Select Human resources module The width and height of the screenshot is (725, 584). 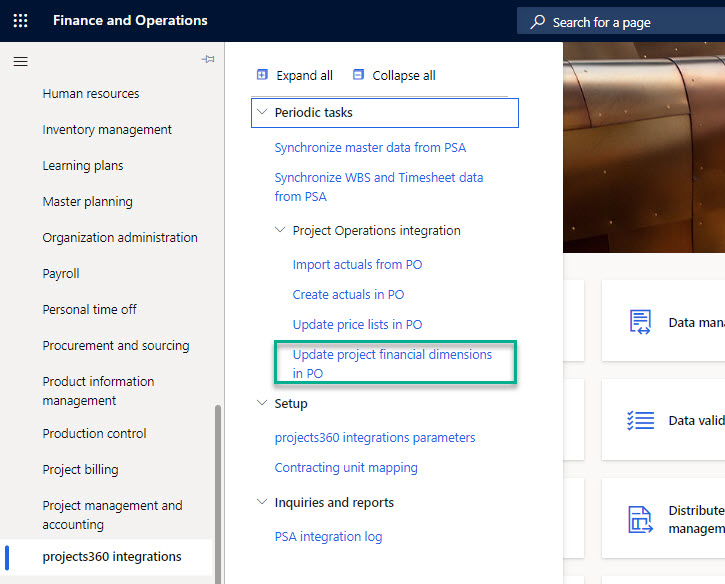tap(91, 94)
